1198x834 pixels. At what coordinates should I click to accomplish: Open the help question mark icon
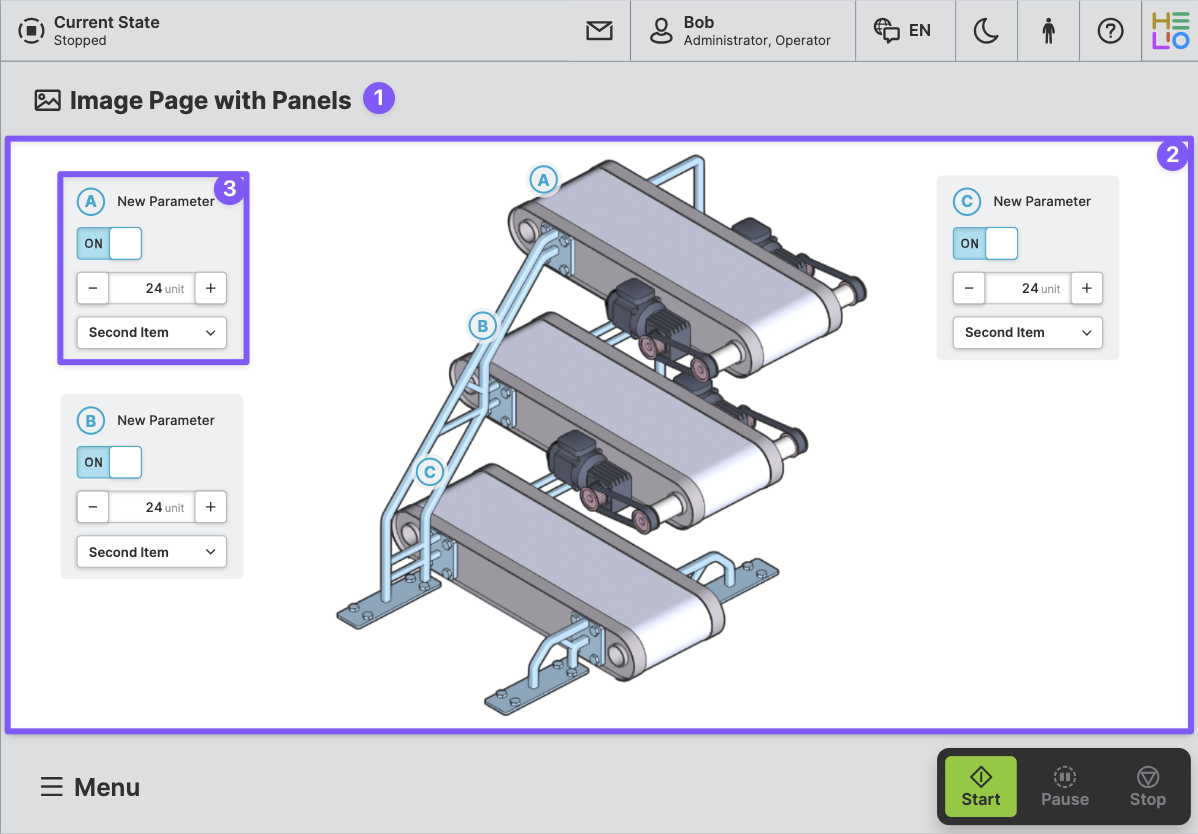point(1110,31)
